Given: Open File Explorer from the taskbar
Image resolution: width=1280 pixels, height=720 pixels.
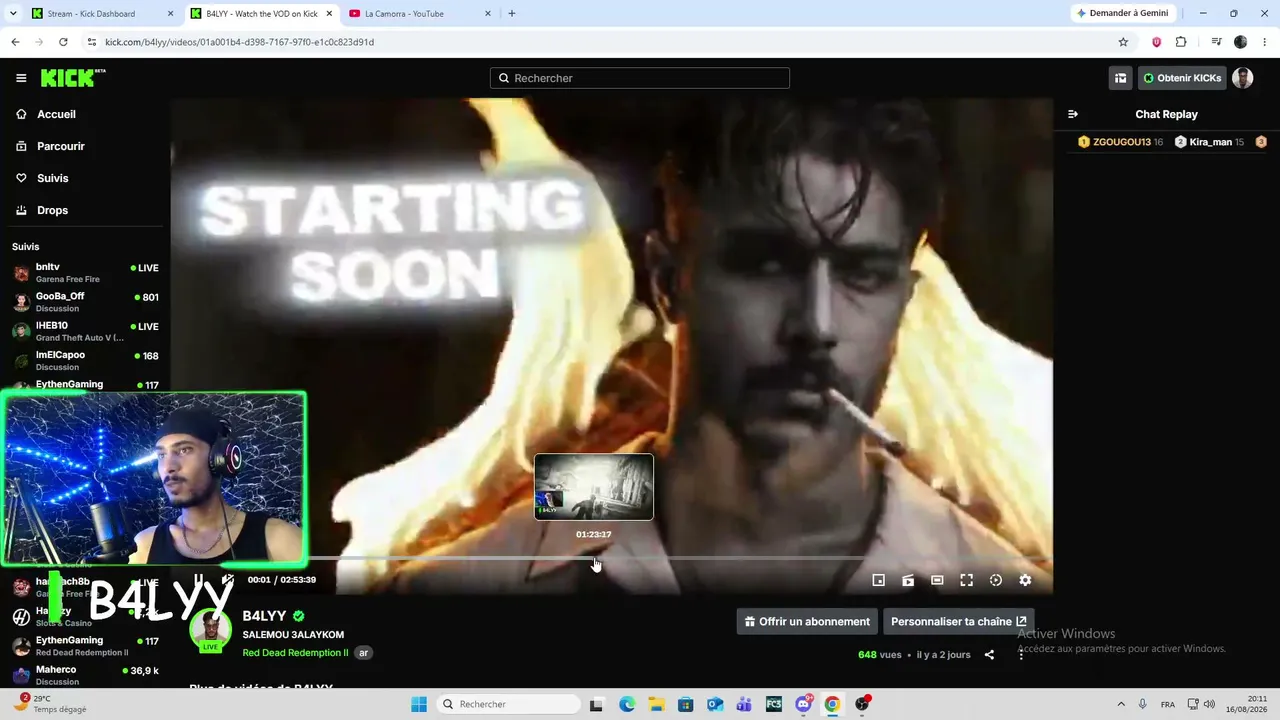Looking at the screenshot, I should coord(656,704).
